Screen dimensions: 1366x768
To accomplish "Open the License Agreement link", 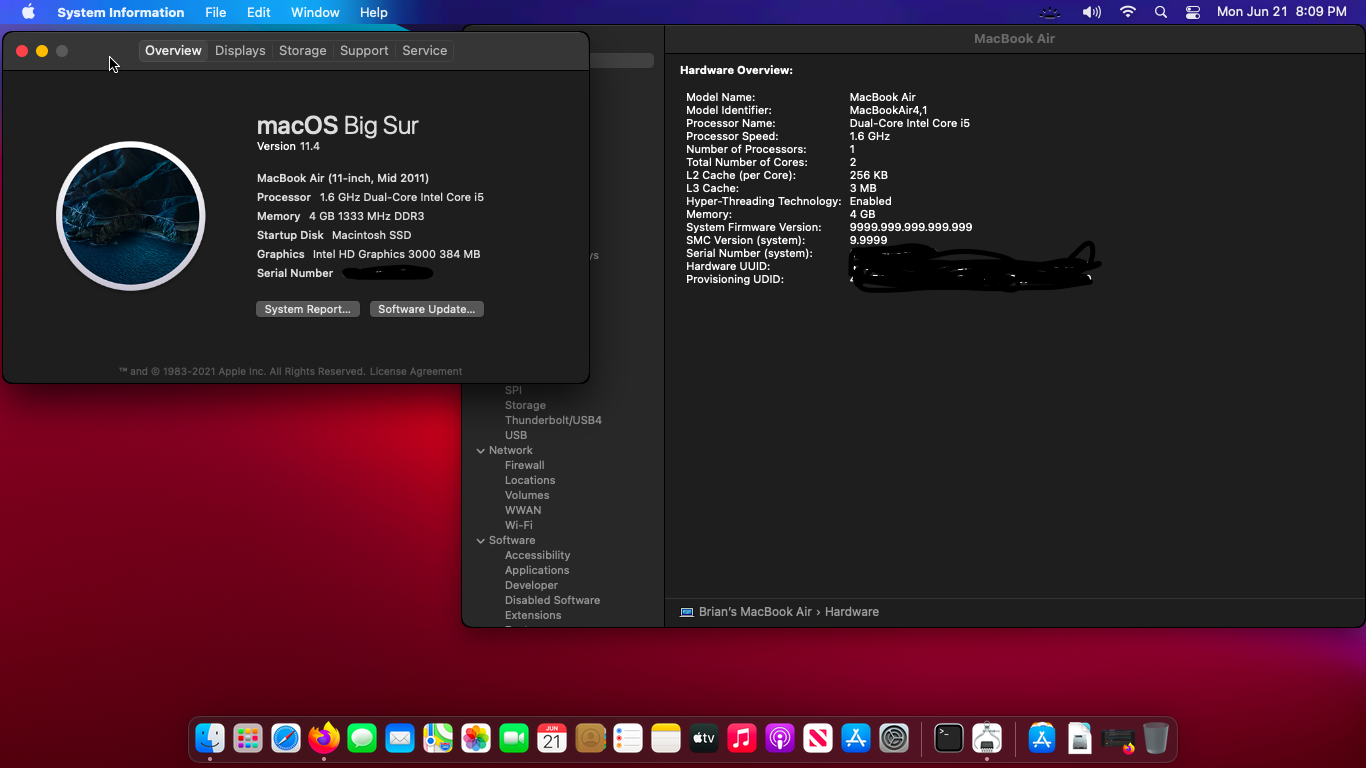I will pos(416,371).
